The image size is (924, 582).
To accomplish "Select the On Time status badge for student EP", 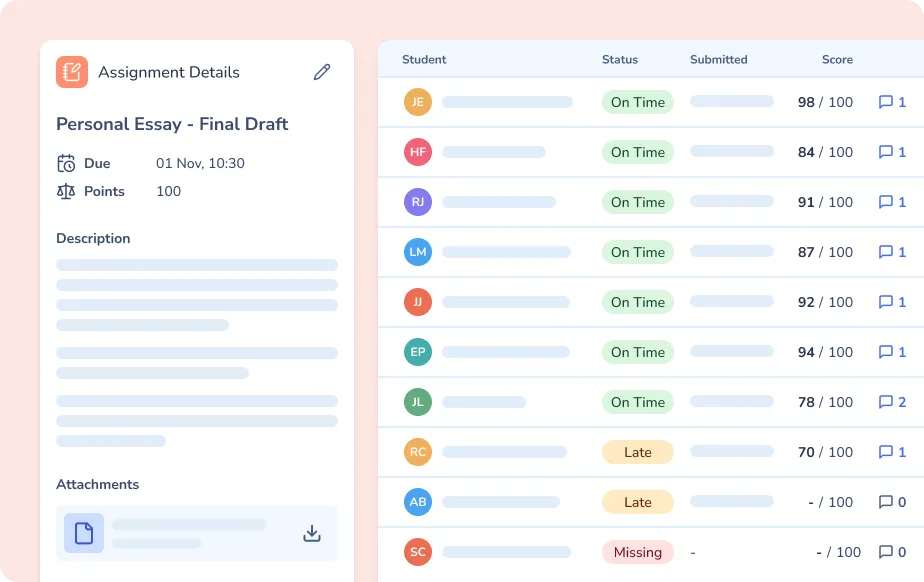I will [x=637, y=352].
